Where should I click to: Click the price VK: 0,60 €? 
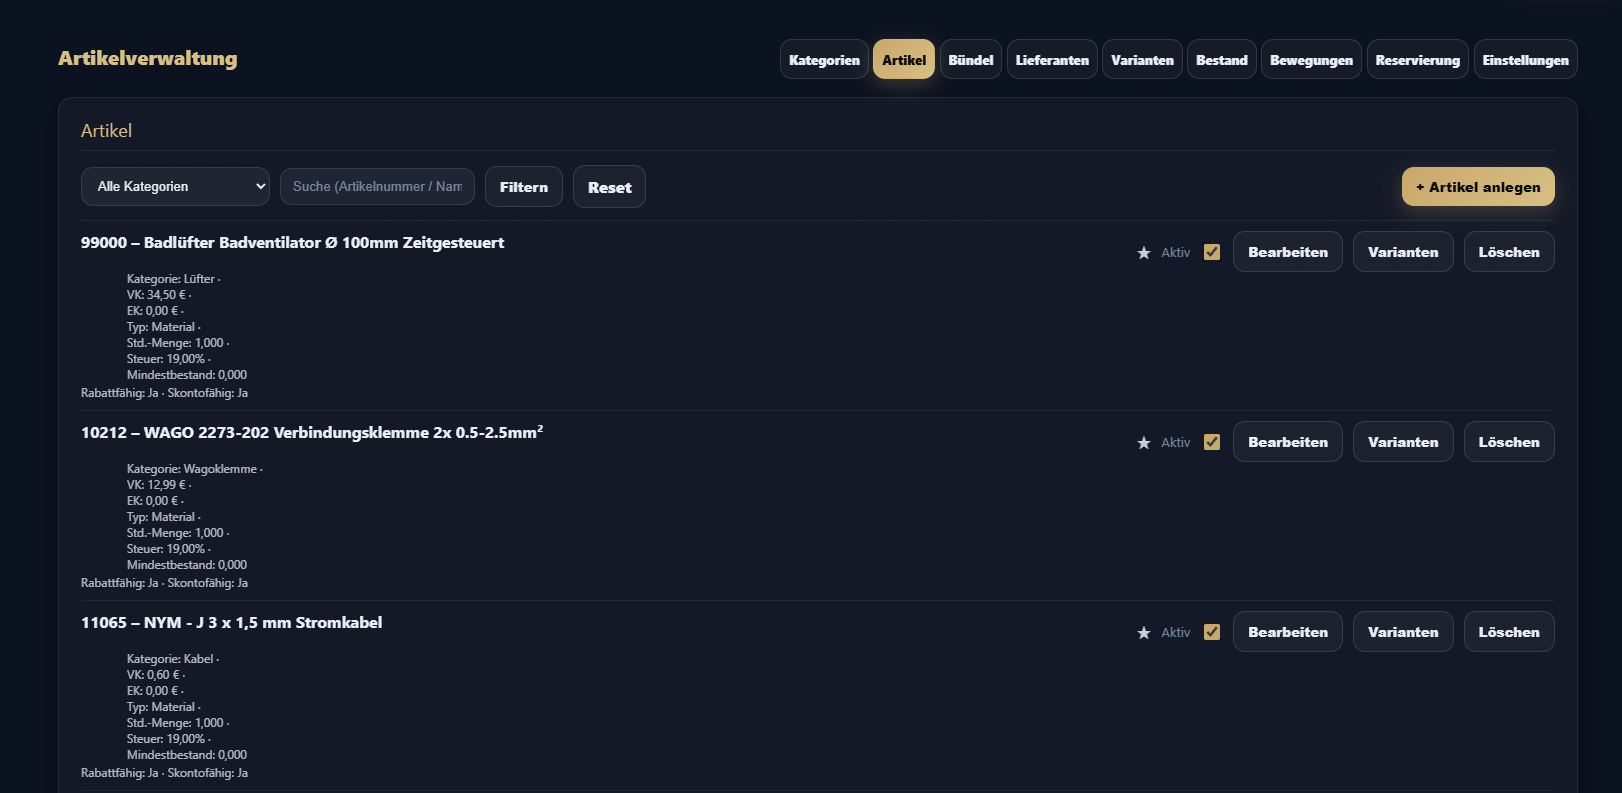[153, 675]
